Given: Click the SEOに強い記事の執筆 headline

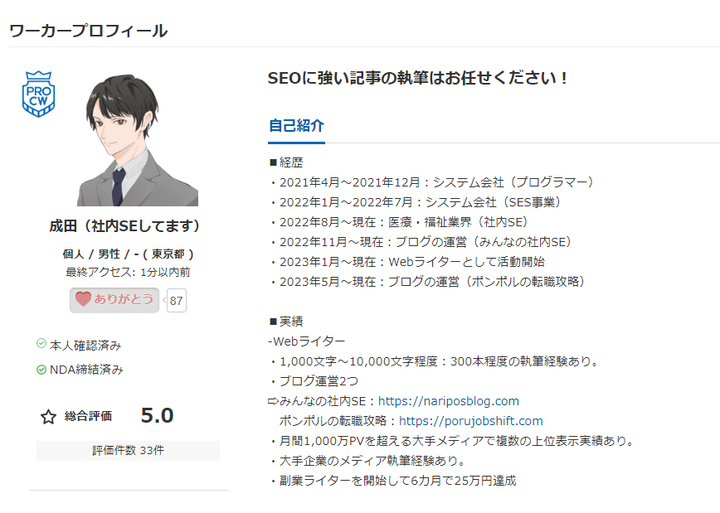Looking at the screenshot, I should click(x=417, y=78).
